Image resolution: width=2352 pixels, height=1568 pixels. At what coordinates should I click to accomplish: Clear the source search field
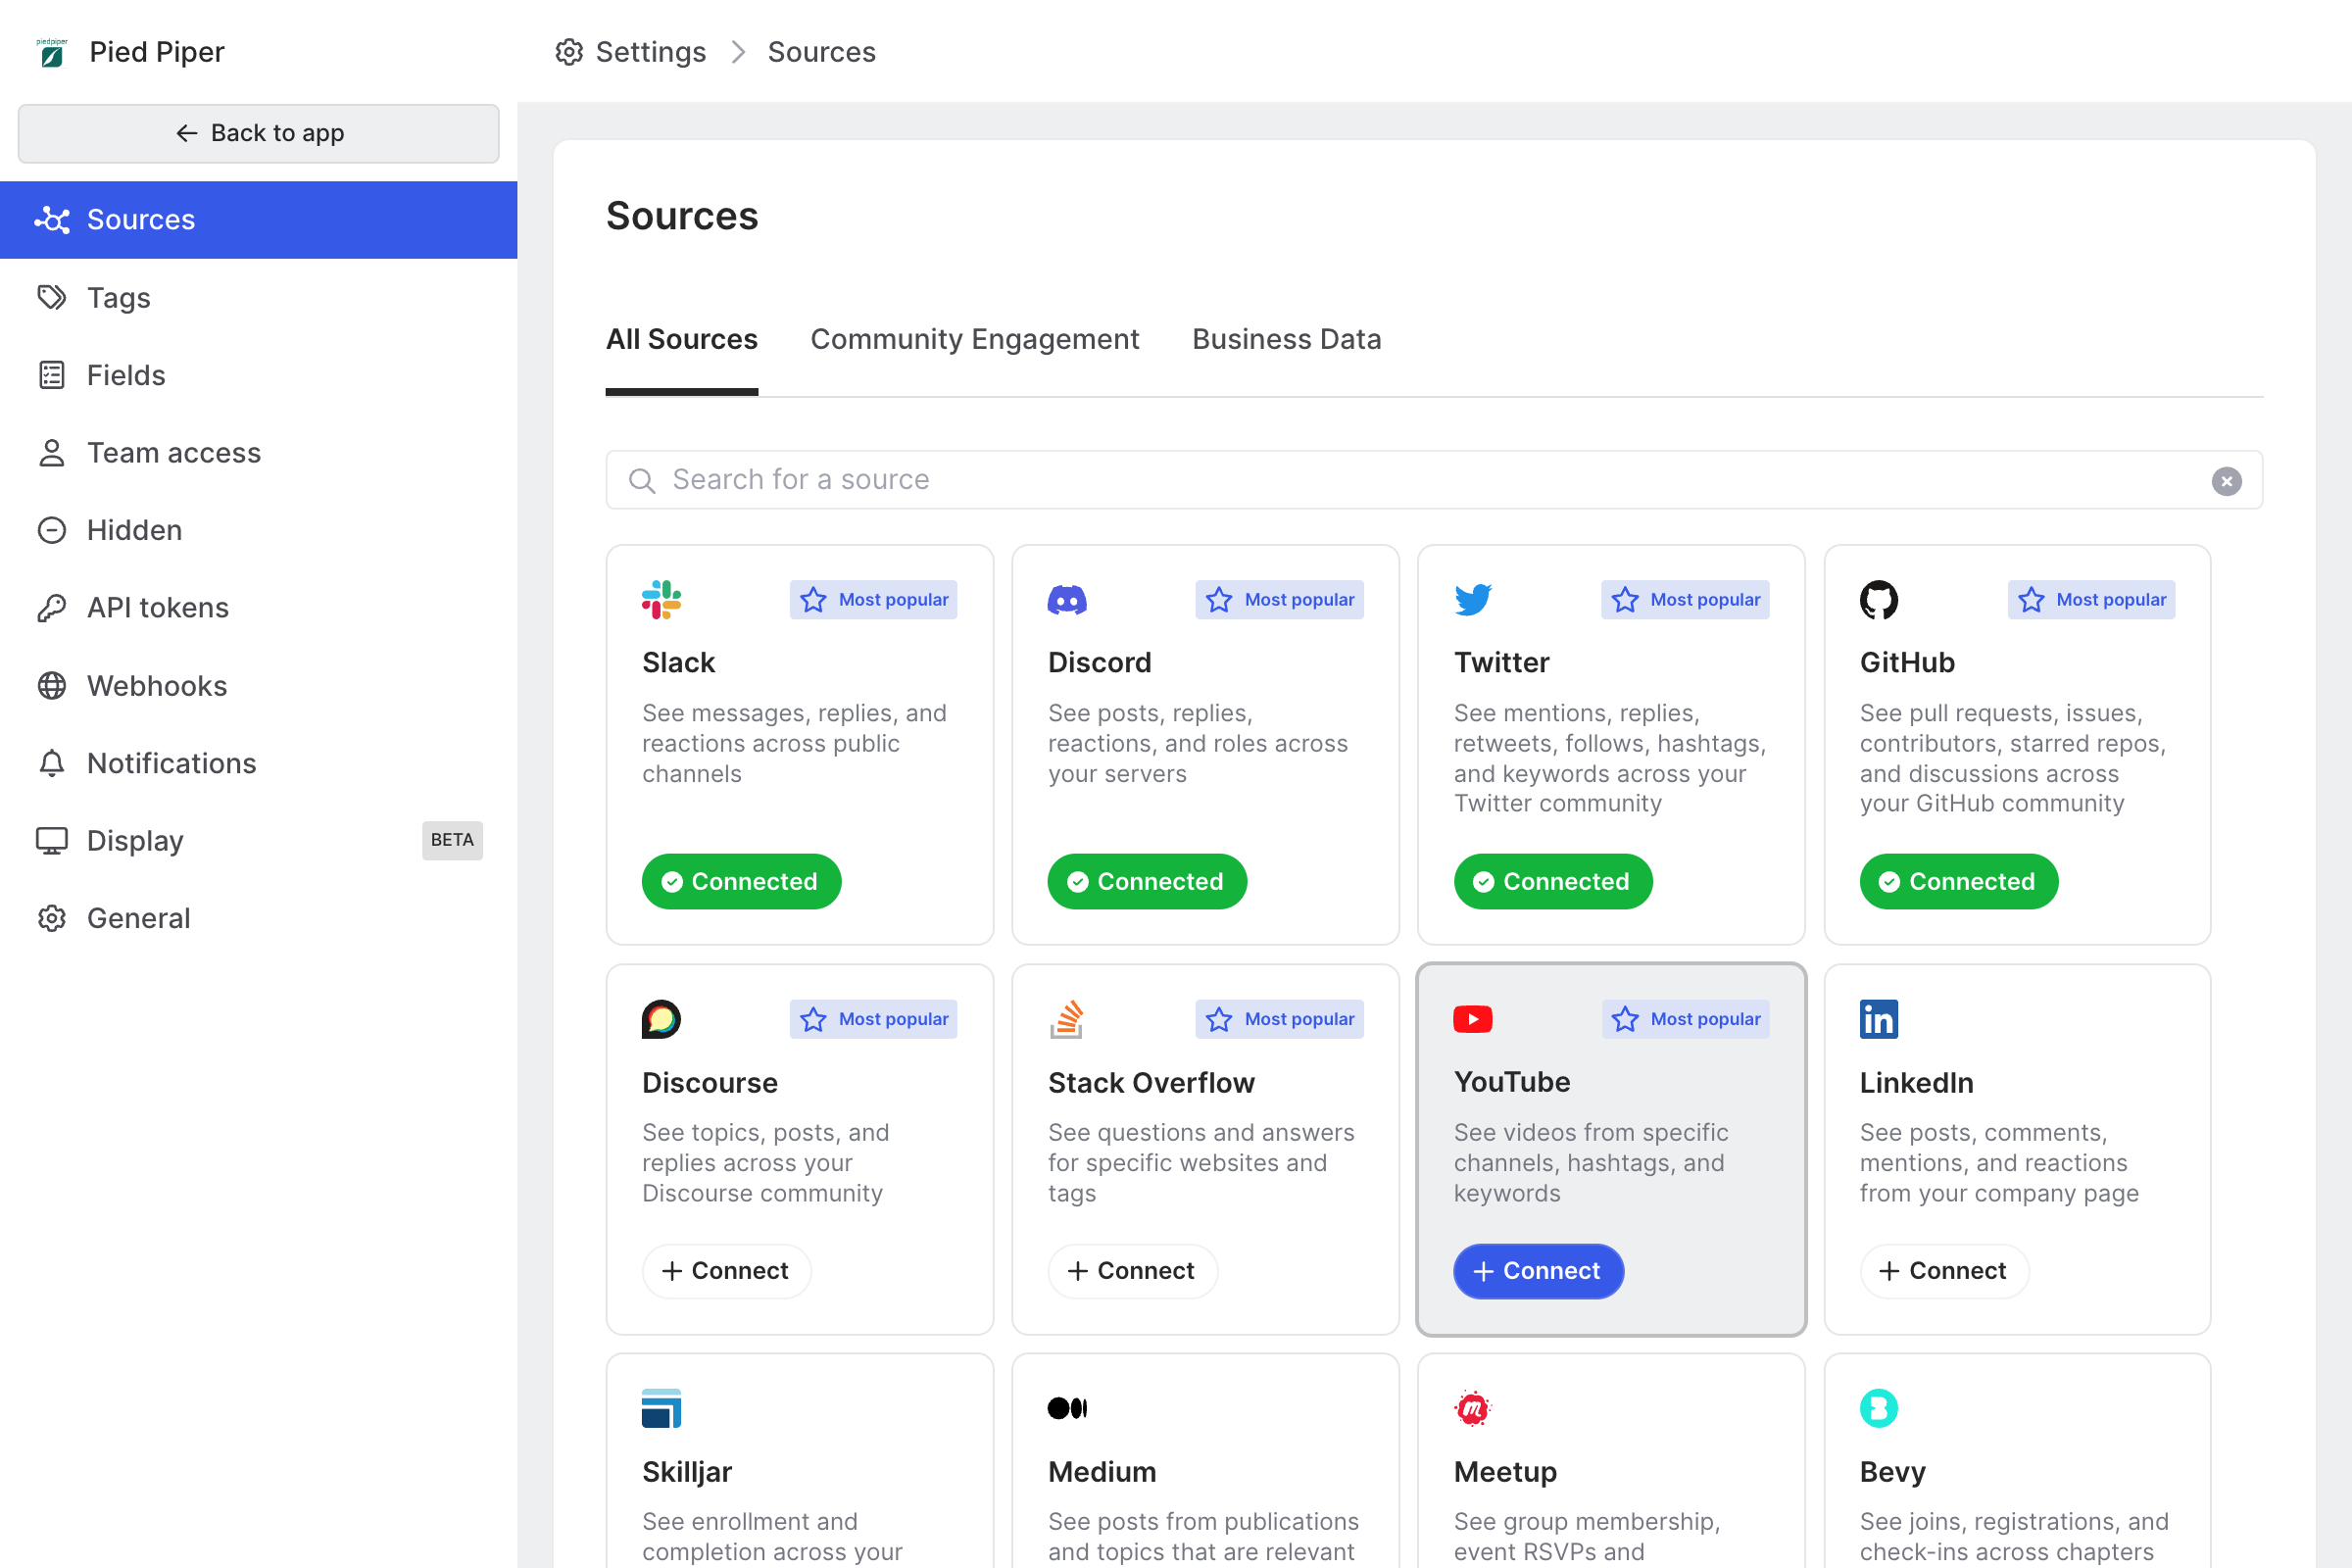(2226, 481)
